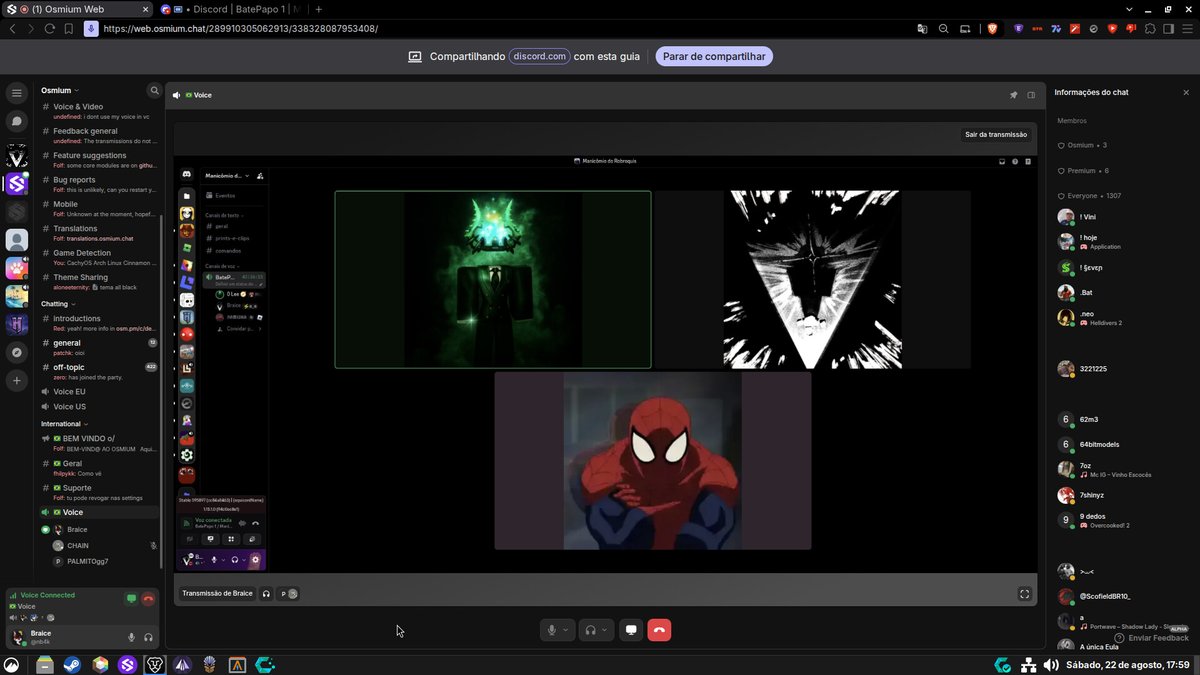Launch Steam from the taskbar
This screenshot has width=1200, height=675.
[x=72, y=664]
